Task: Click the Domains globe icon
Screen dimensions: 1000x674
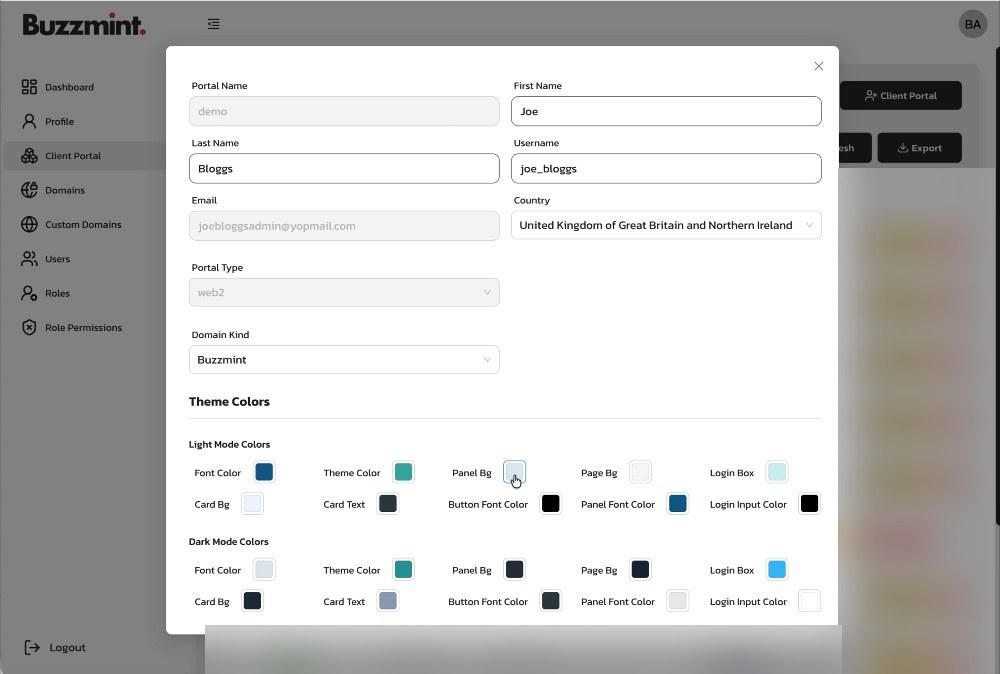Action: [x=29, y=190]
